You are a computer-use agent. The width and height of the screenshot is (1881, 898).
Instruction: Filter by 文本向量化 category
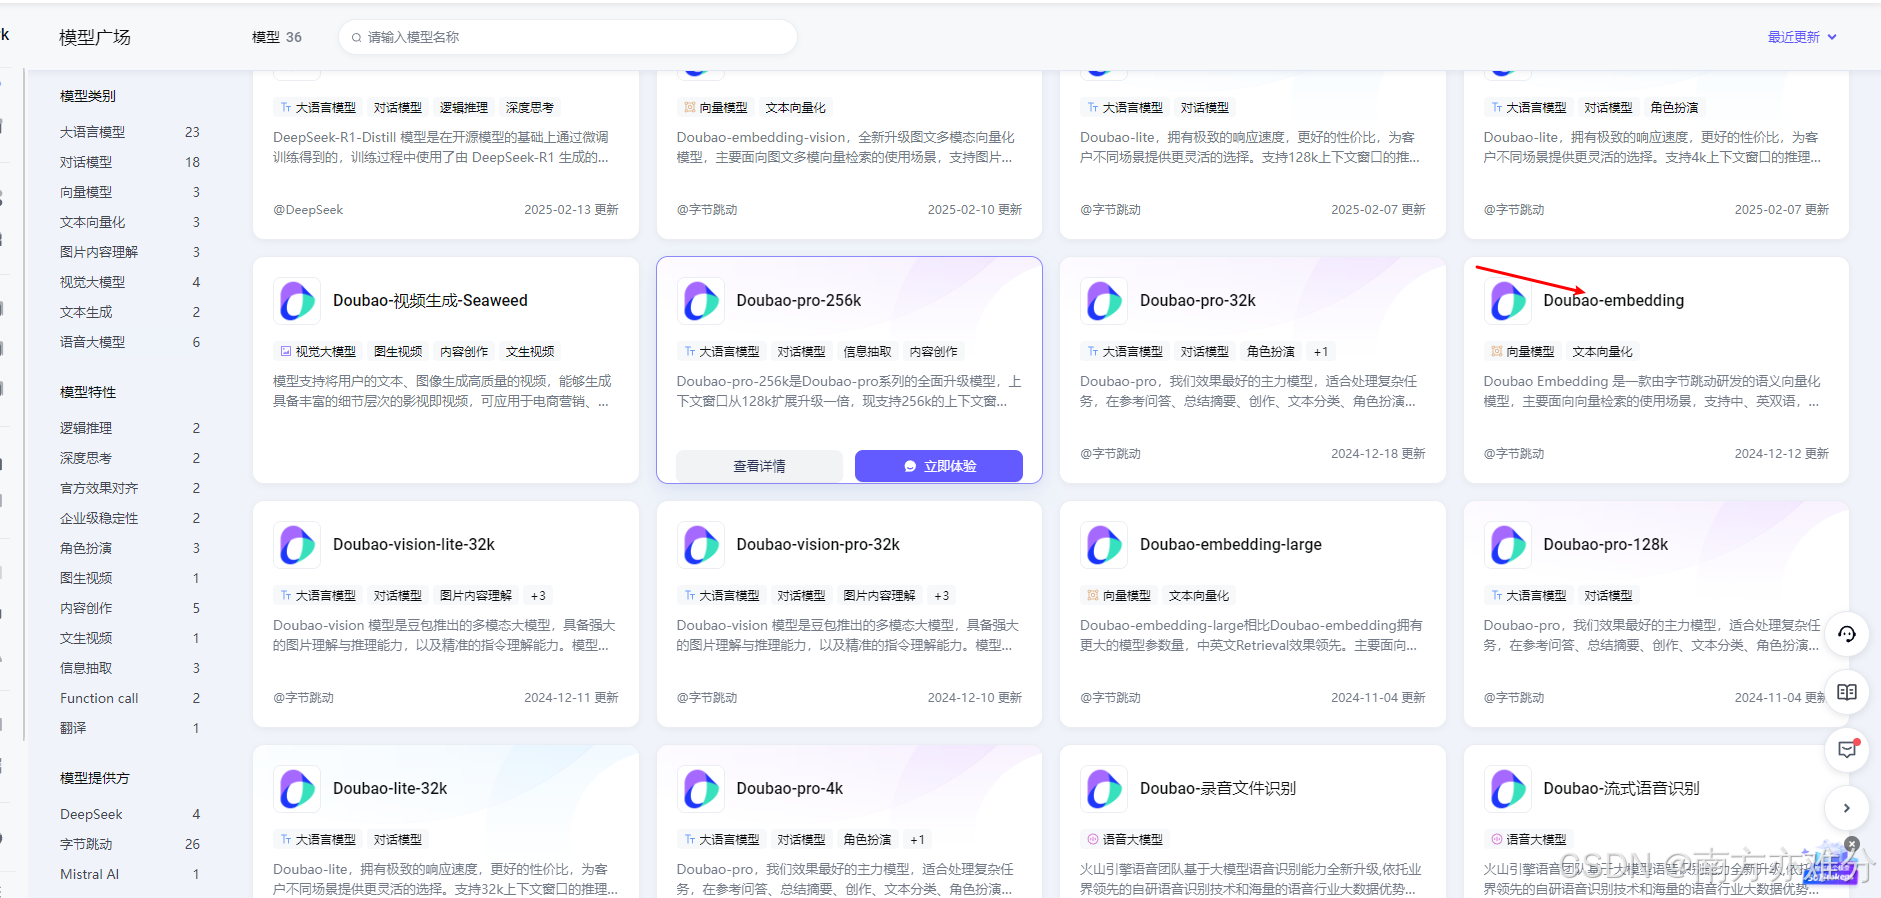coord(130,222)
